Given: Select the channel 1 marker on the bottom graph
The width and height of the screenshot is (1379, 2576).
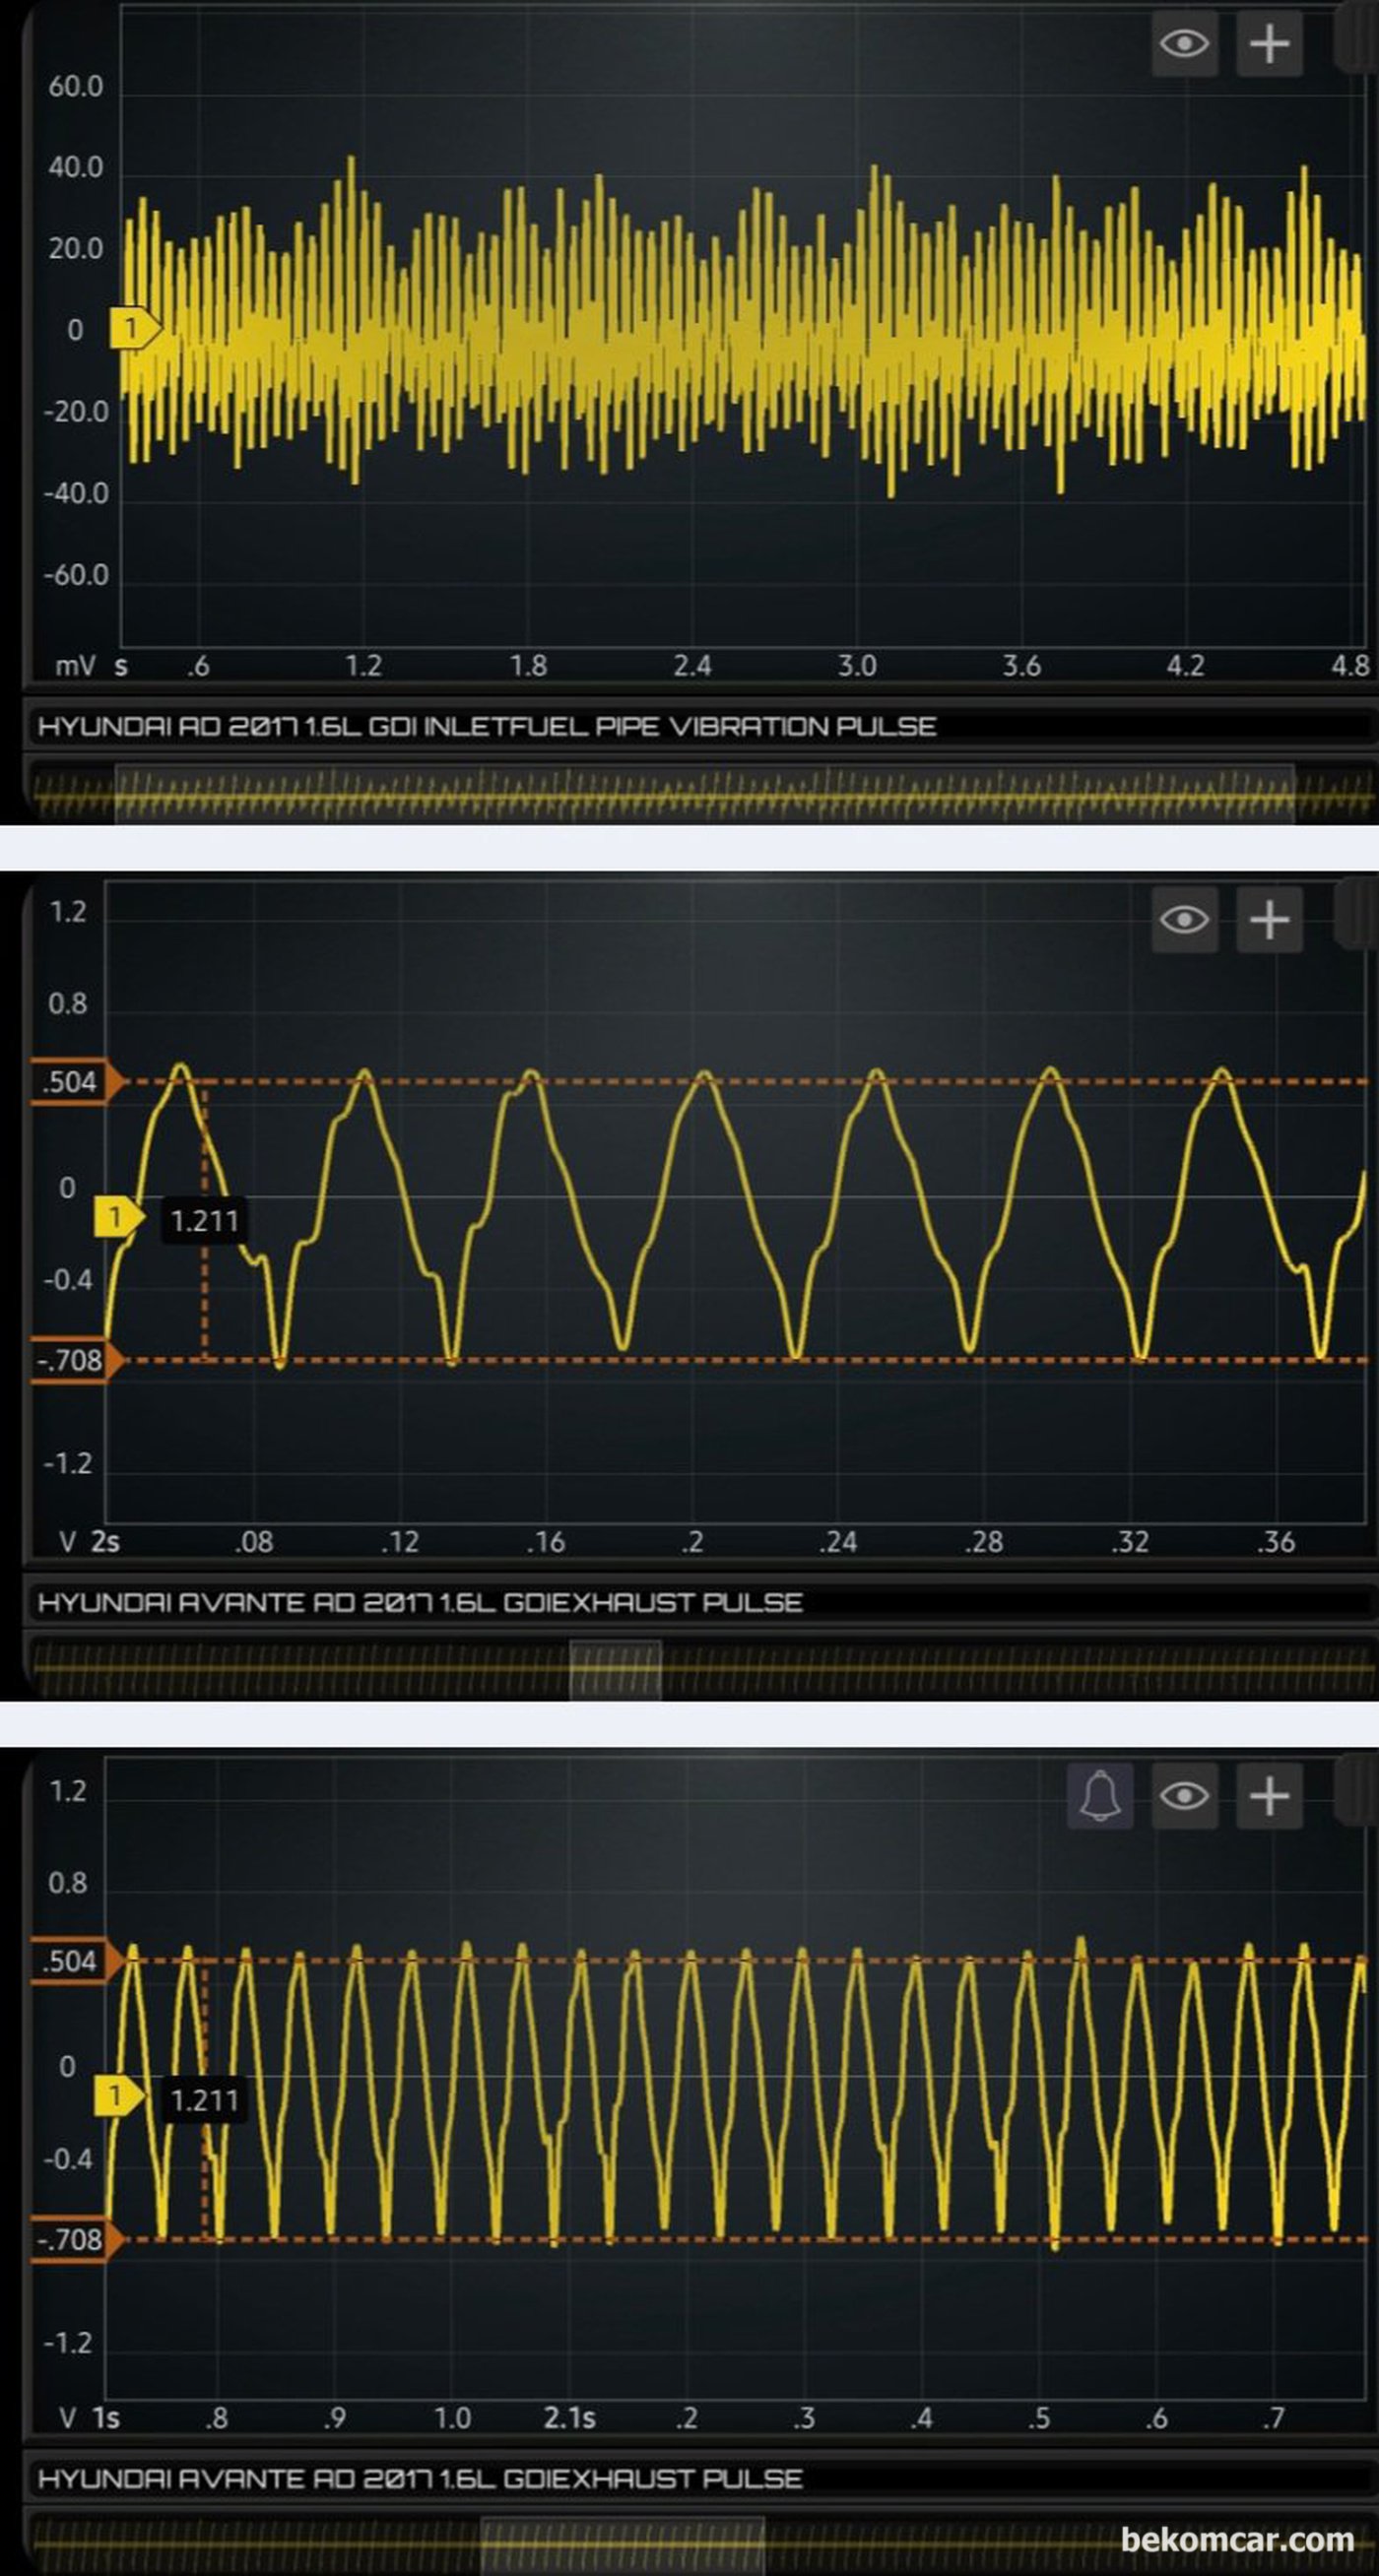Looking at the screenshot, I should tap(117, 2095).
